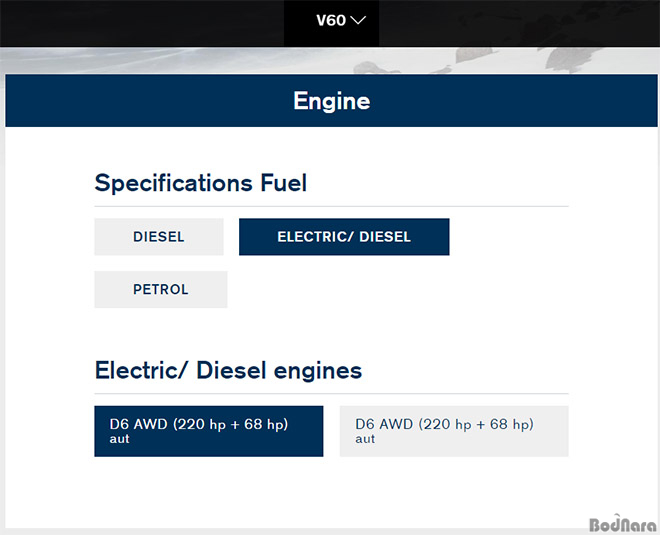Choose the highlighted dark blue D6 AWD engine
660x535 pixels.
pyautogui.click(x=209, y=431)
